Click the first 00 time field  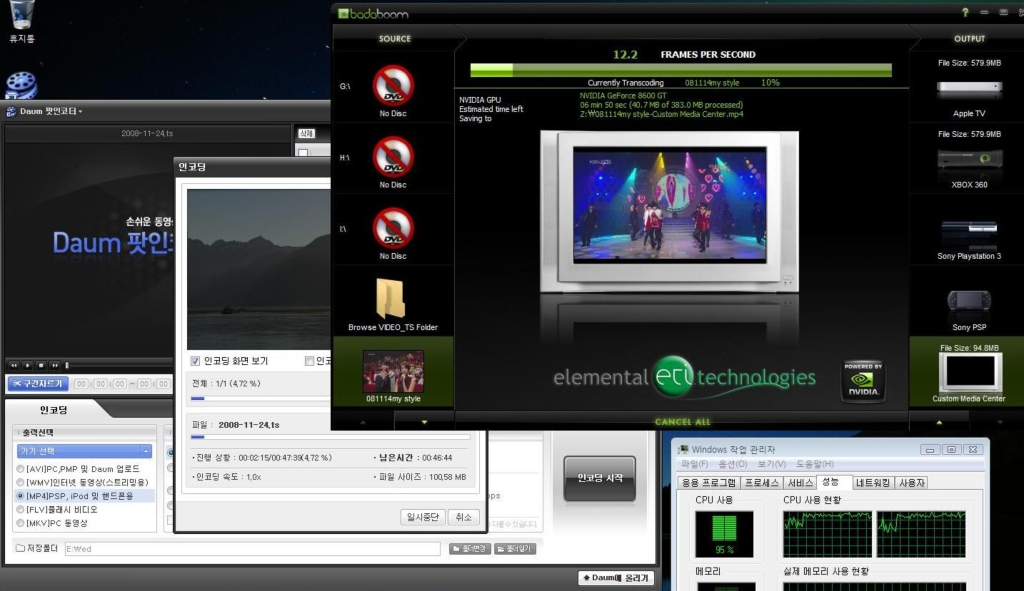pos(81,384)
